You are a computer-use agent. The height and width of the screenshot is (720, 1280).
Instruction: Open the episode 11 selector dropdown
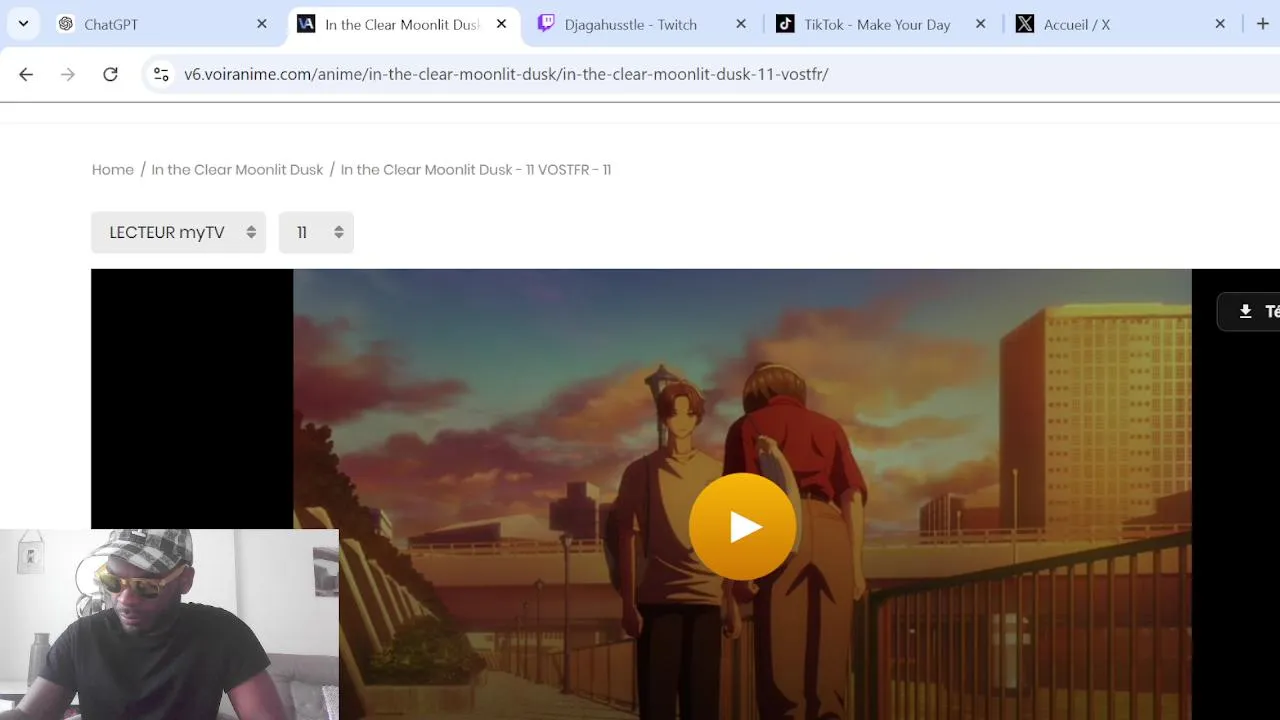(x=316, y=232)
